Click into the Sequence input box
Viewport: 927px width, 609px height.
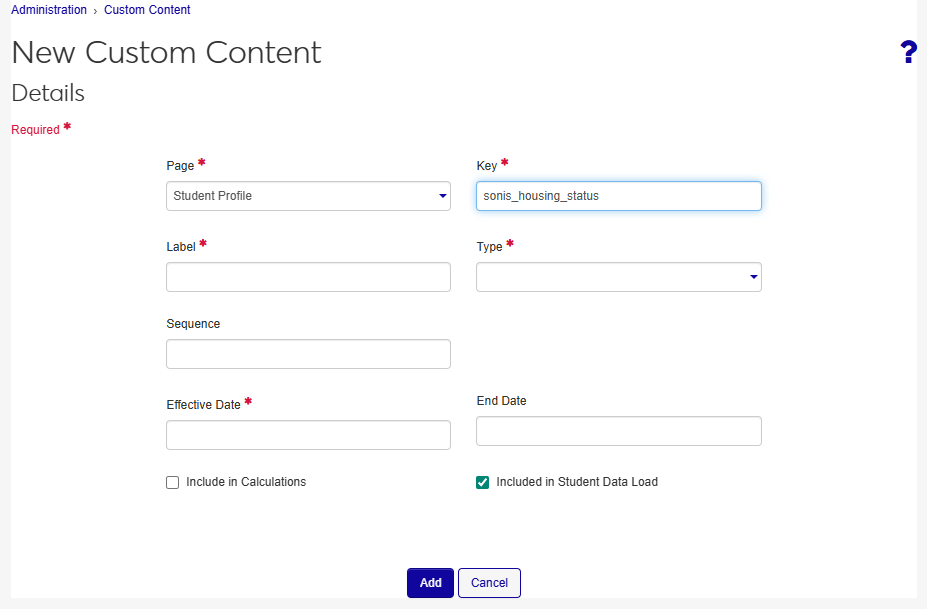tap(308, 354)
